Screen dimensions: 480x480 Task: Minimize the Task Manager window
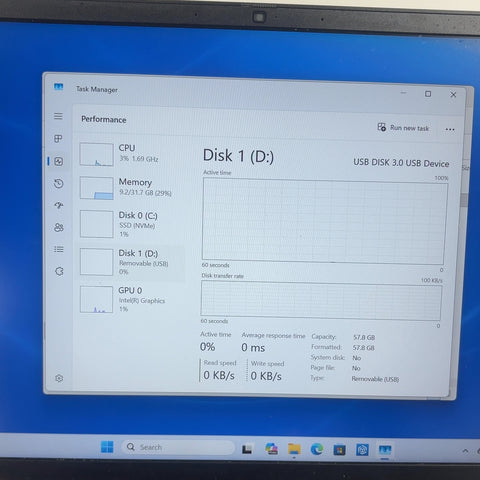click(x=403, y=93)
